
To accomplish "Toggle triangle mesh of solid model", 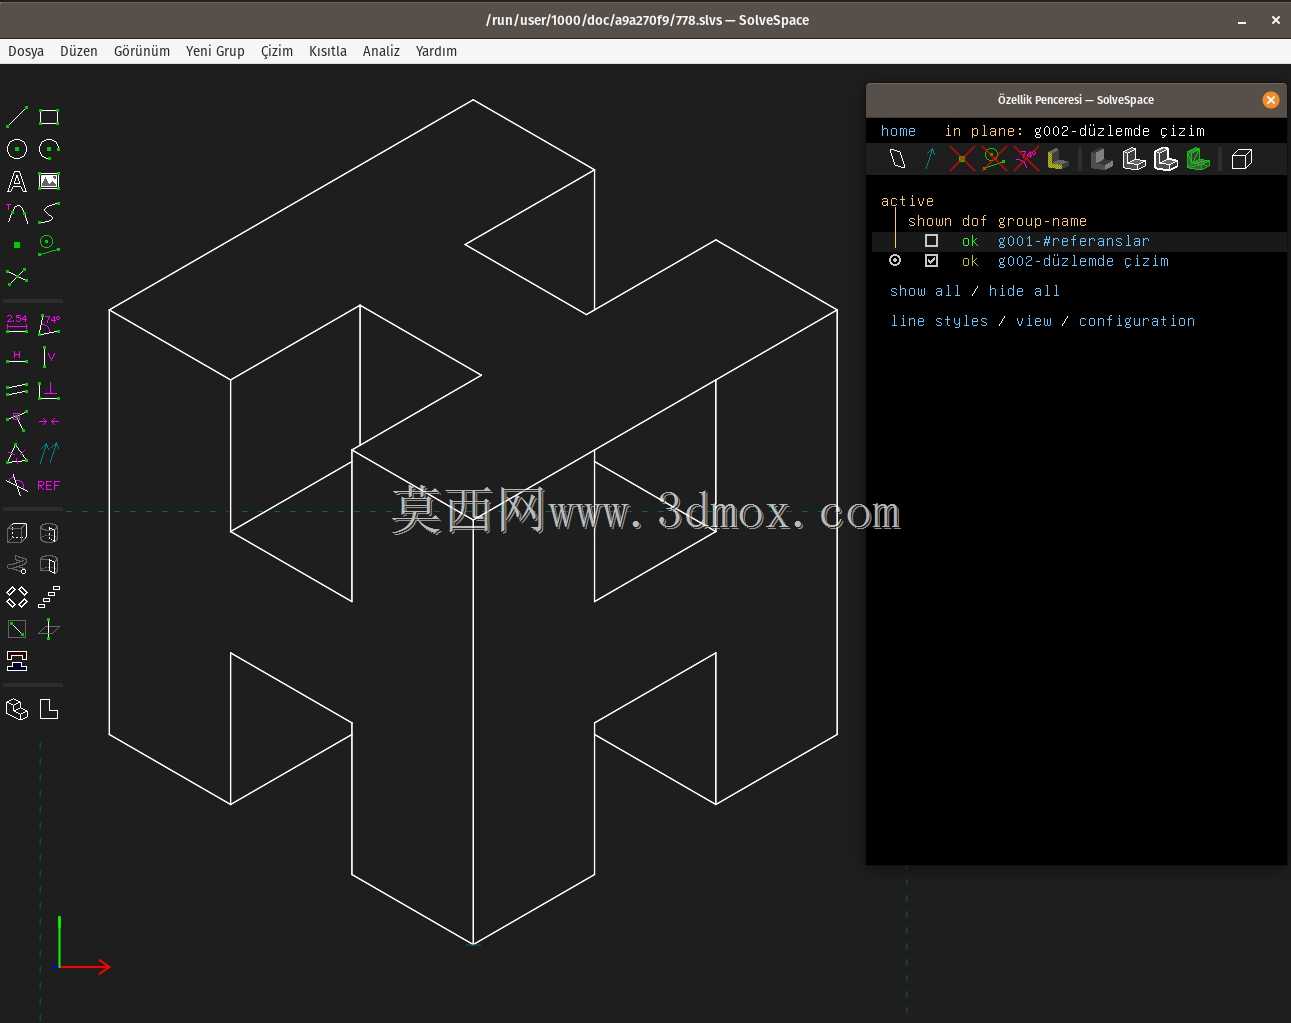I will 1198,159.
